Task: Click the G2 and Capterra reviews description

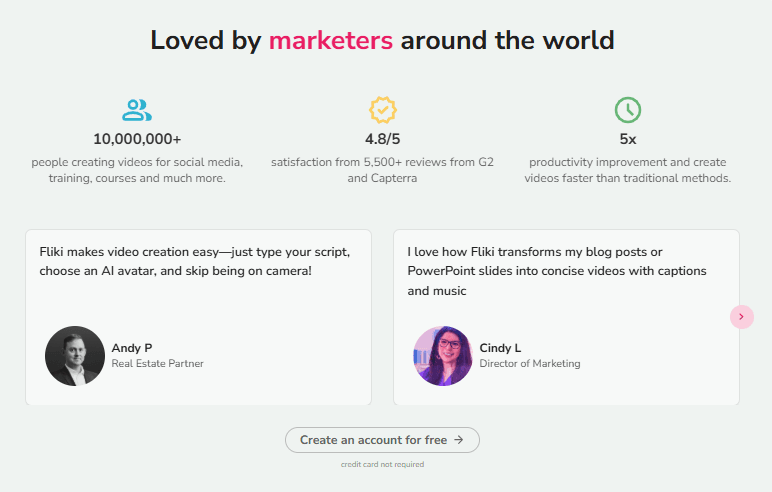Action: click(x=382, y=170)
